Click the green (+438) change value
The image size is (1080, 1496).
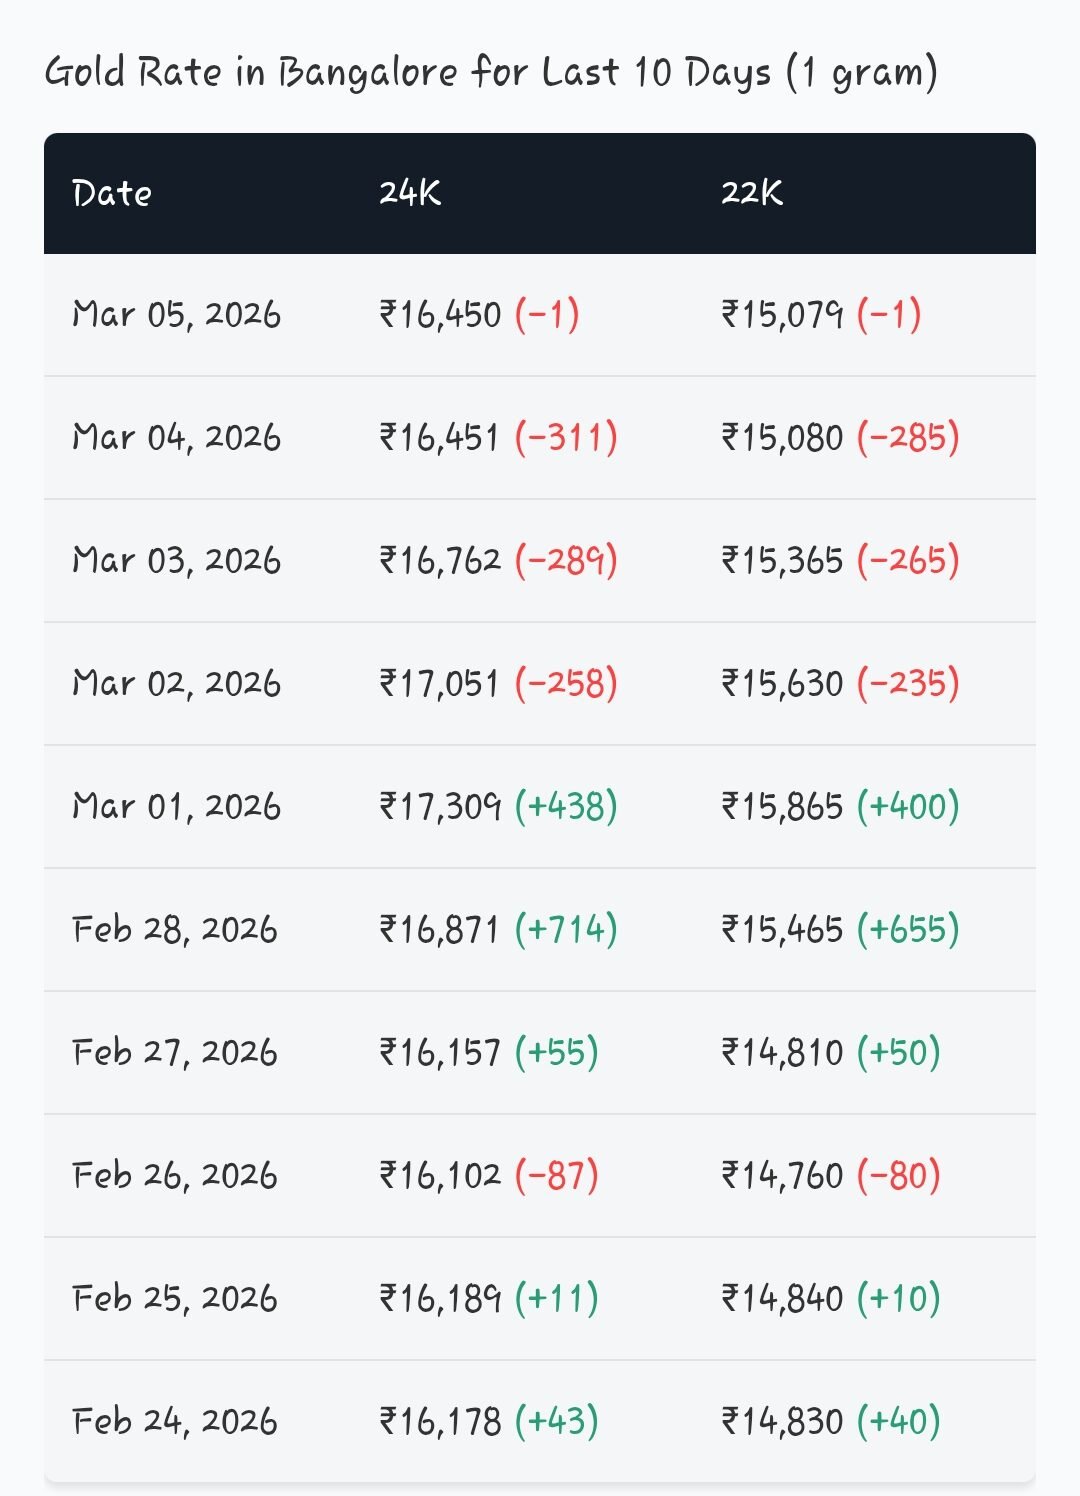pyautogui.click(x=566, y=807)
